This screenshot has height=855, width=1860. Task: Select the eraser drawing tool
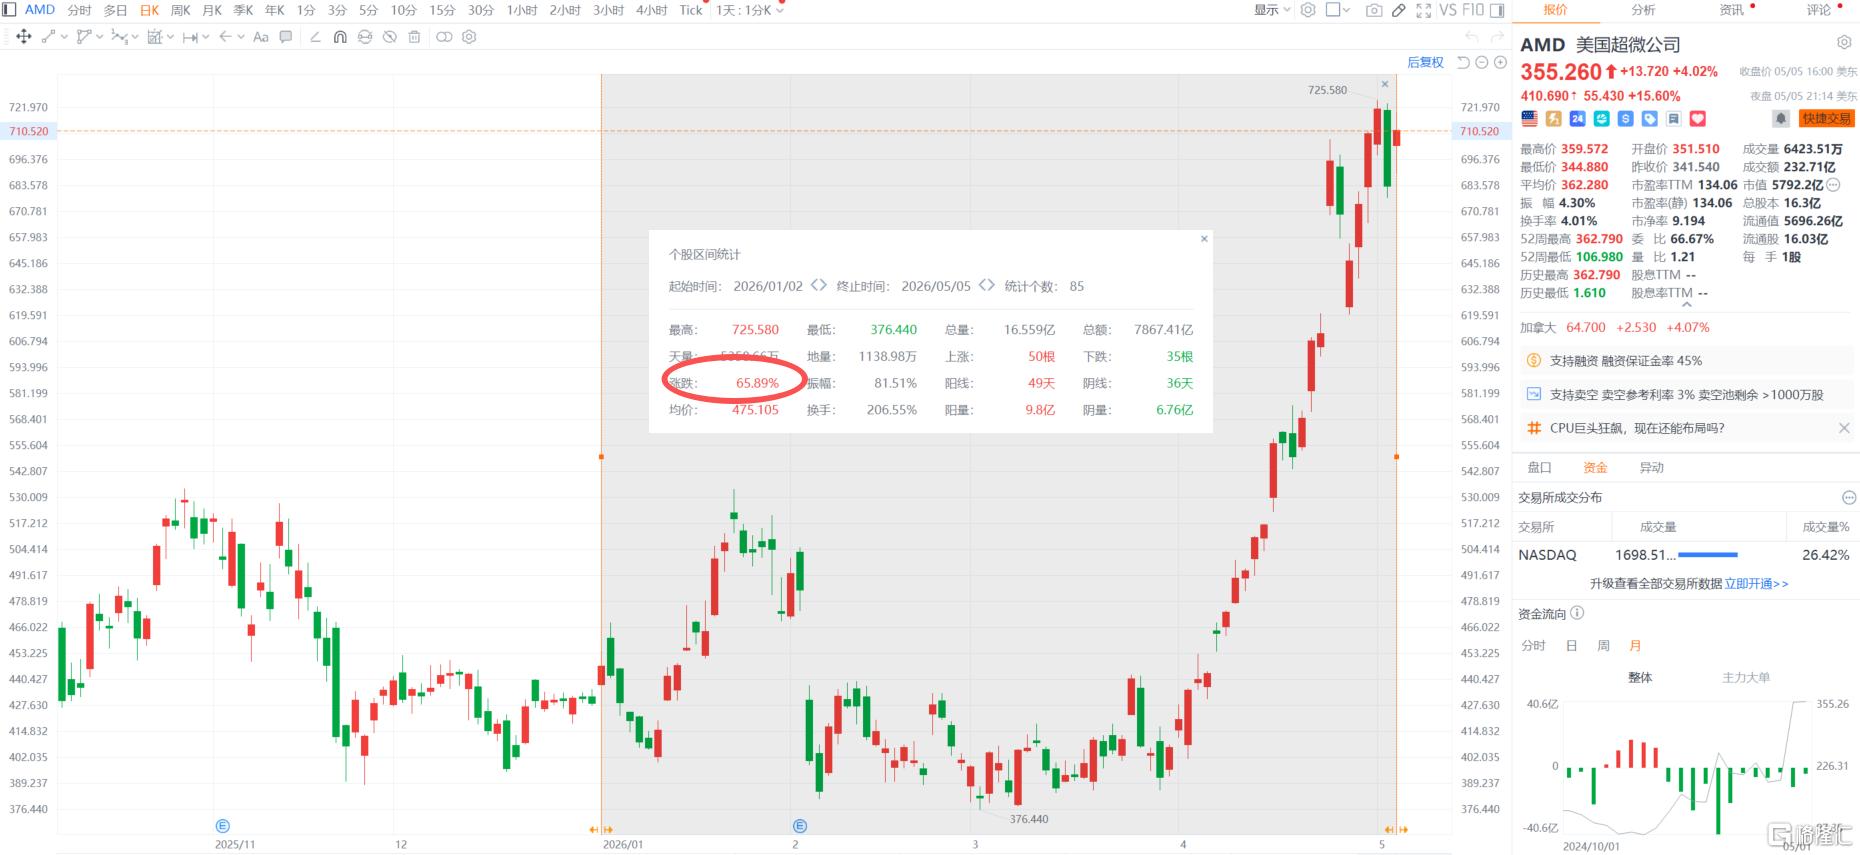315,37
